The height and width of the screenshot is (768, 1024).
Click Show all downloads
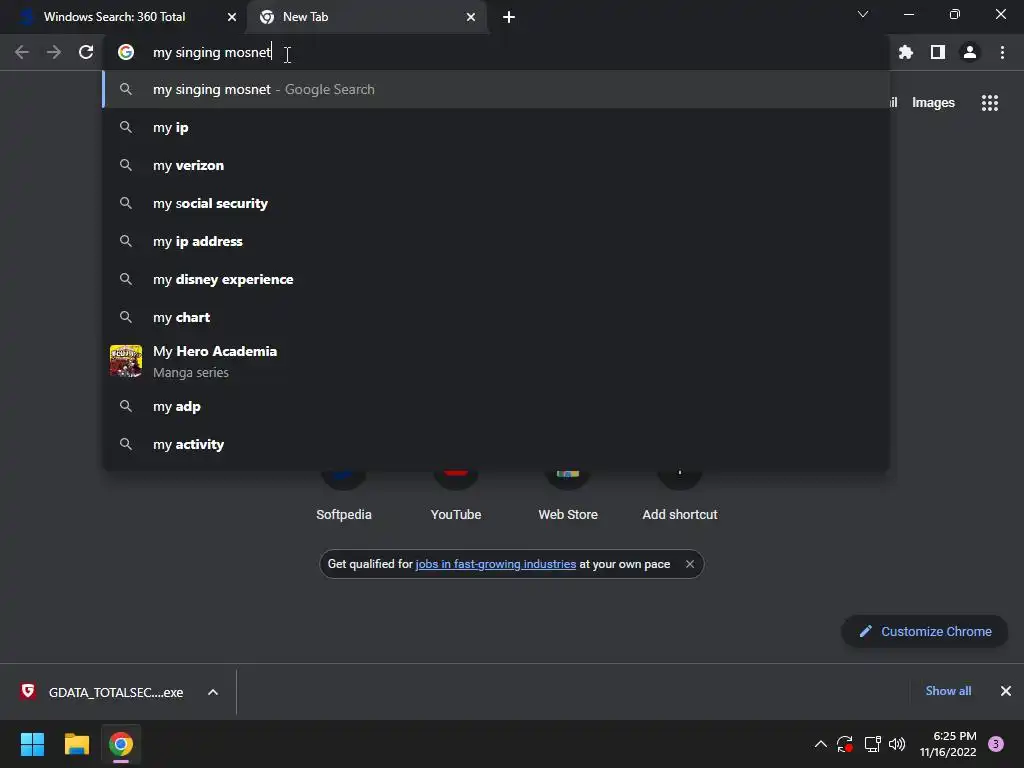(948, 691)
